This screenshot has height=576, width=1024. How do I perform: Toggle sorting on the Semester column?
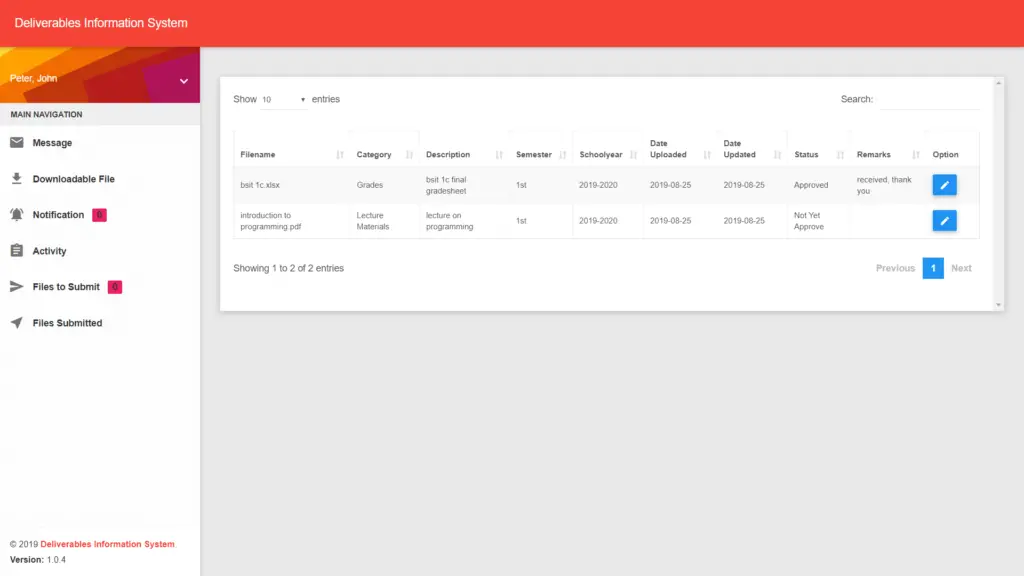[532, 154]
